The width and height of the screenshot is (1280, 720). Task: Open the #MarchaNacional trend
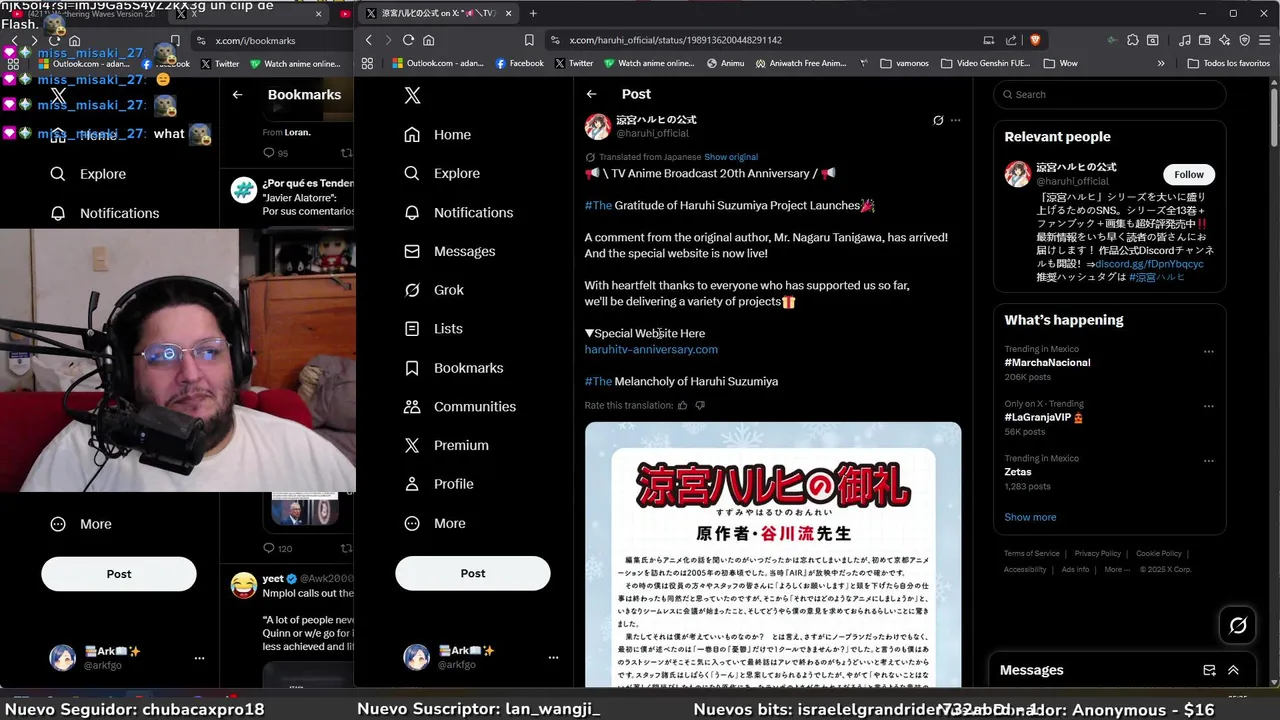(x=1047, y=362)
